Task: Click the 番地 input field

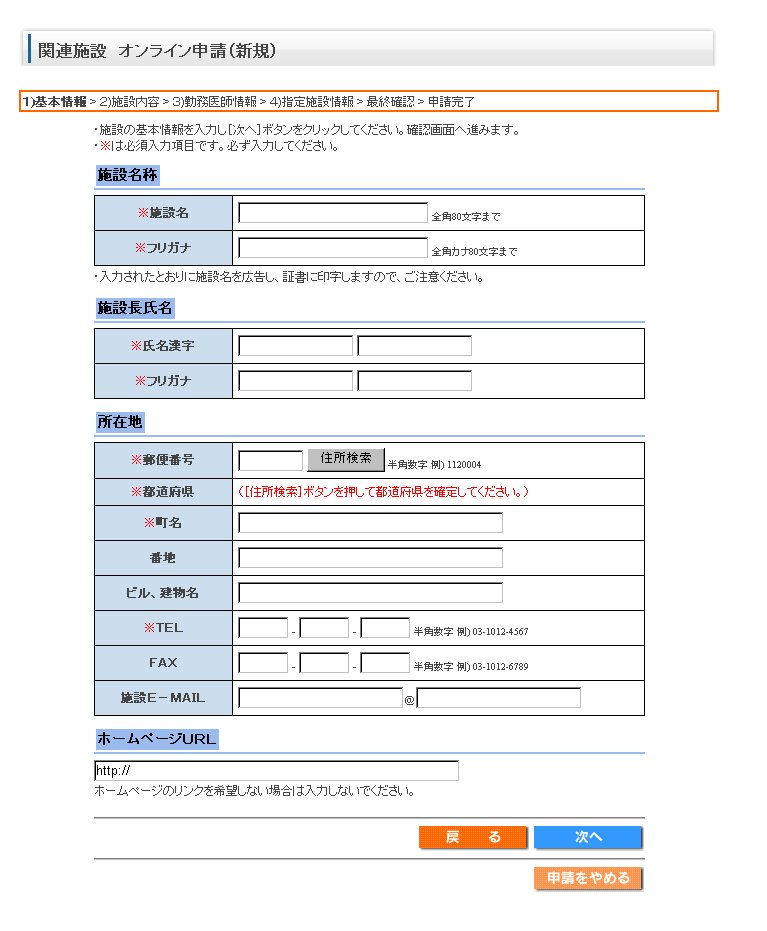Action: coord(370,558)
